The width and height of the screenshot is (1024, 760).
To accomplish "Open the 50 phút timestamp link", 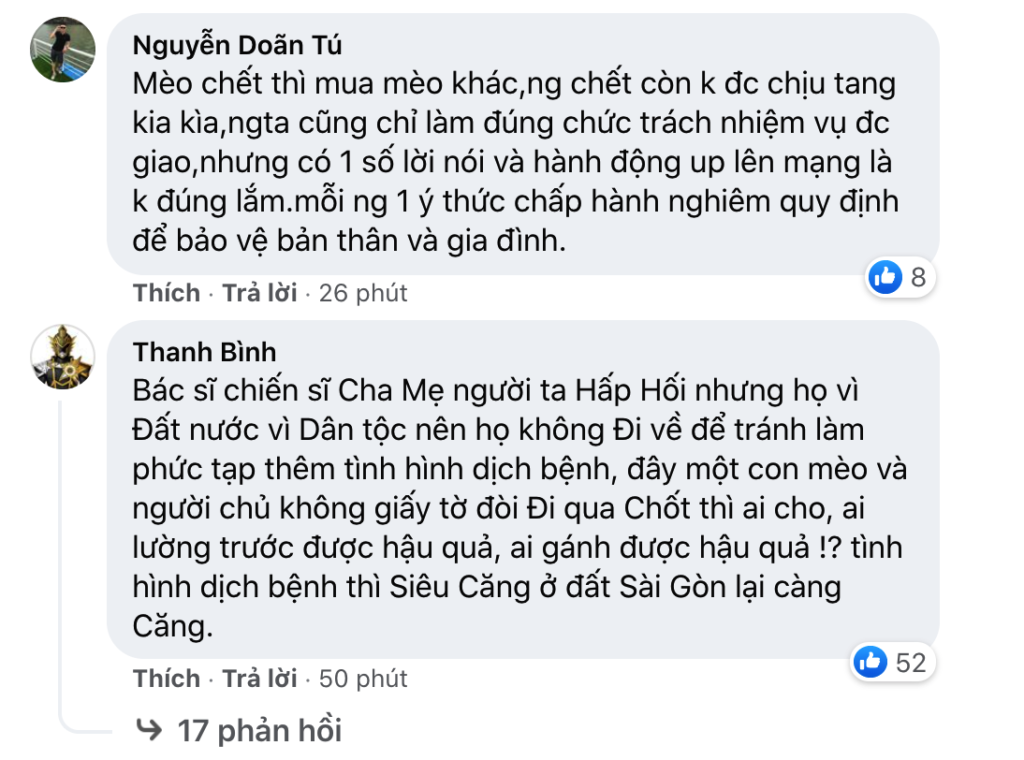I will point(363,678).
